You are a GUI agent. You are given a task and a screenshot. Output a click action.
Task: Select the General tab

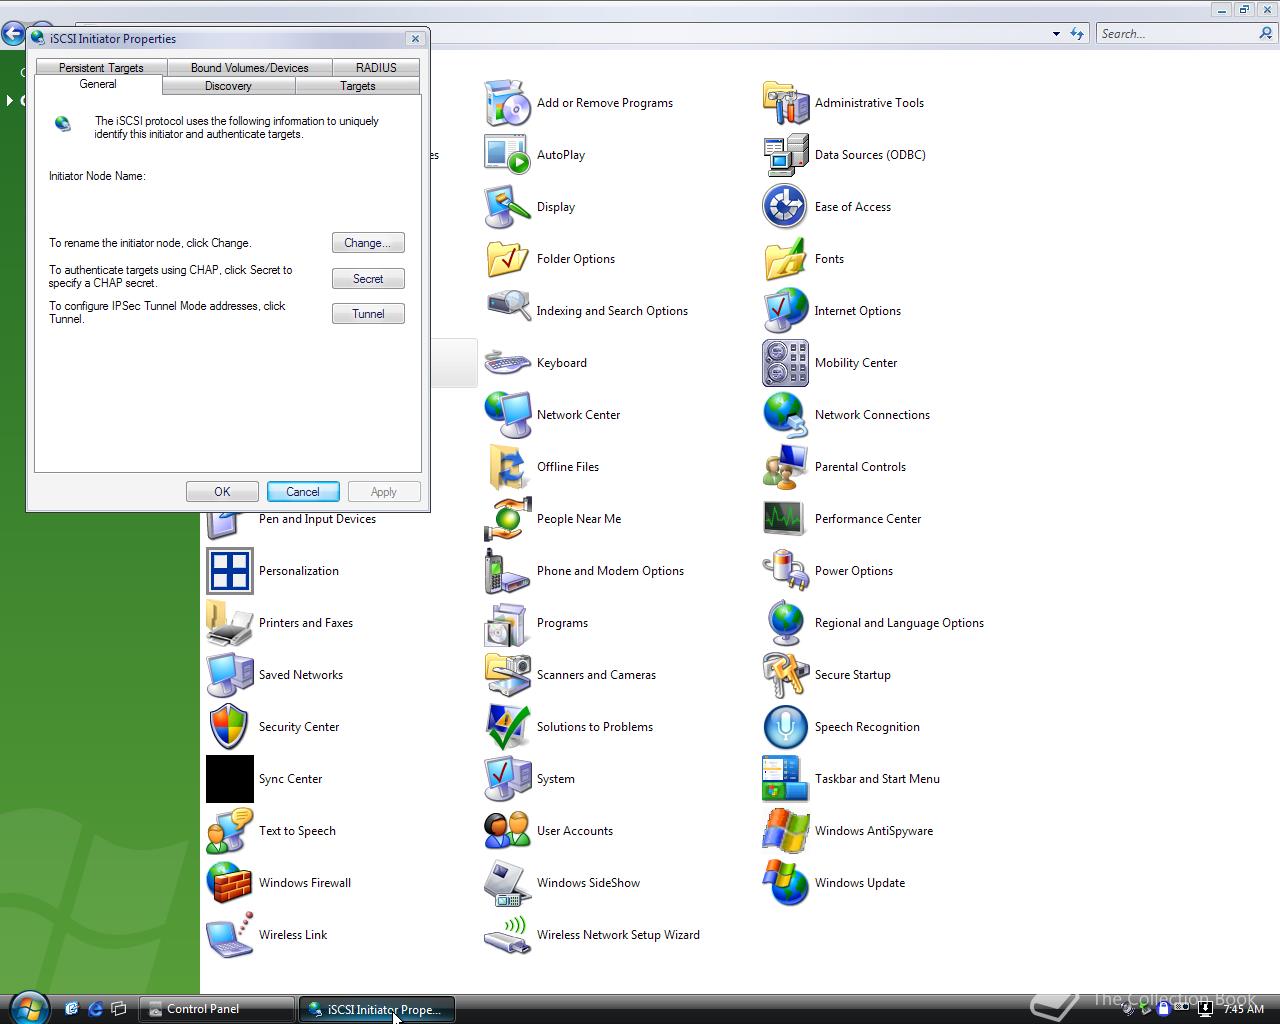pos(98,85)
